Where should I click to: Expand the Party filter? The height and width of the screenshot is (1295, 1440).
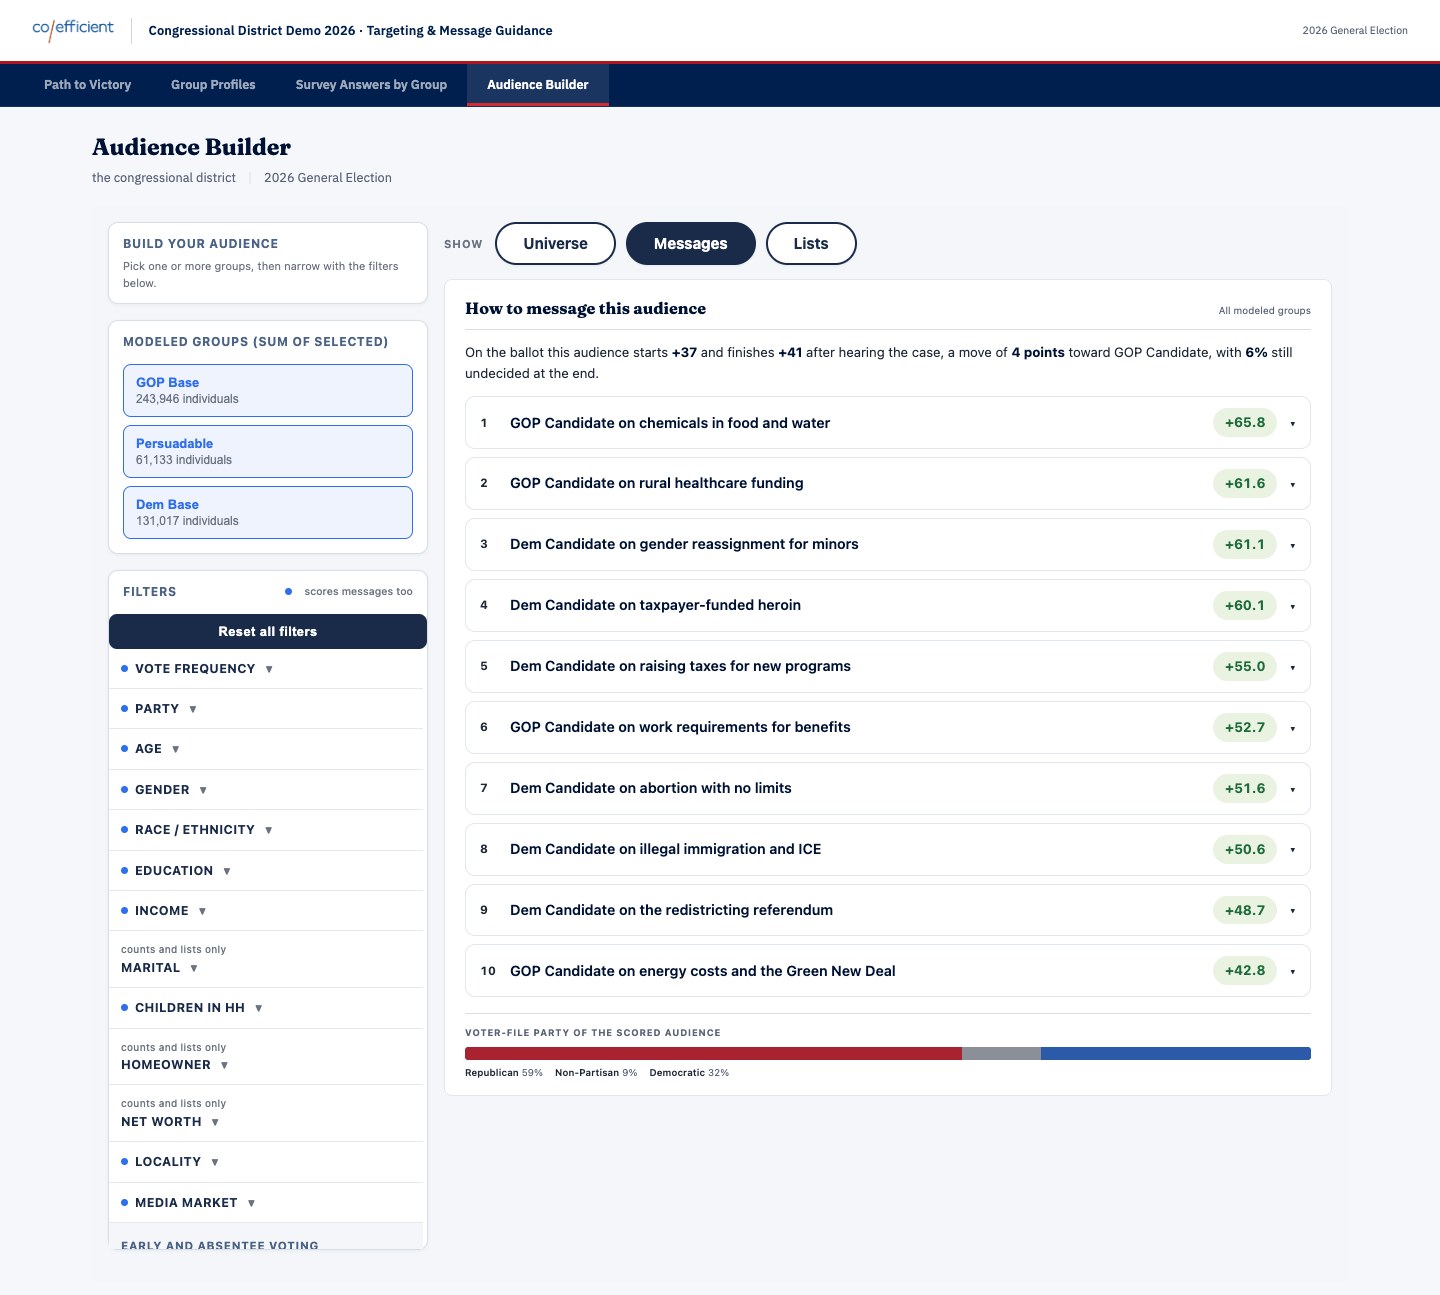click(266, 709)
